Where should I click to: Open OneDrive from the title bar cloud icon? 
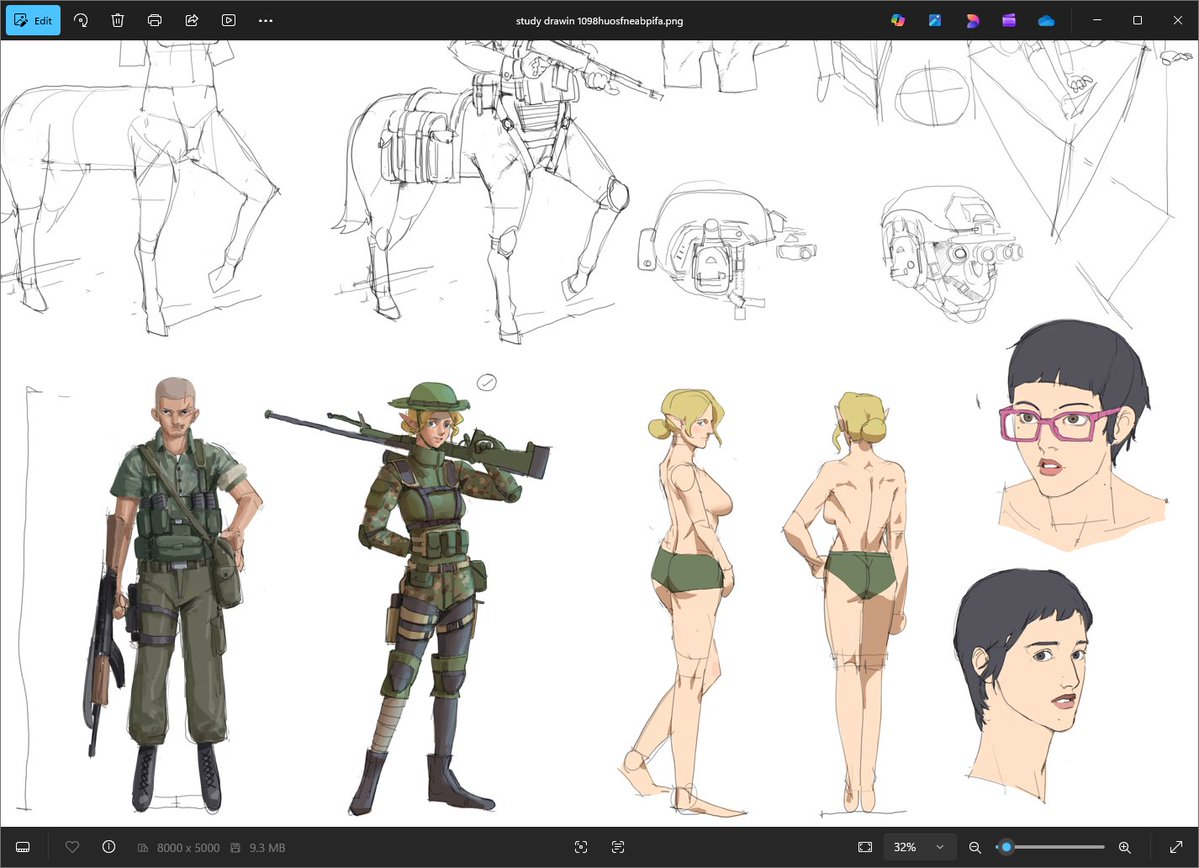click(x=1046, y=20)
